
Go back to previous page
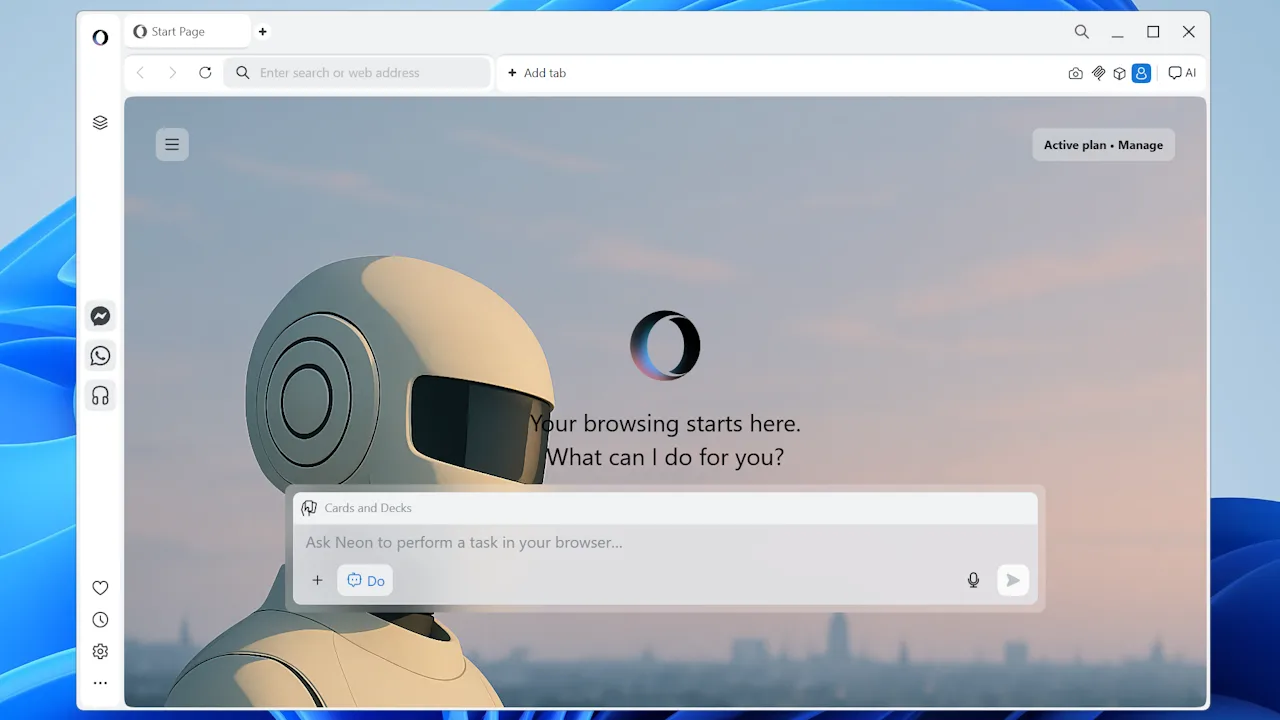pyautogui.click(x=141, y=73)
